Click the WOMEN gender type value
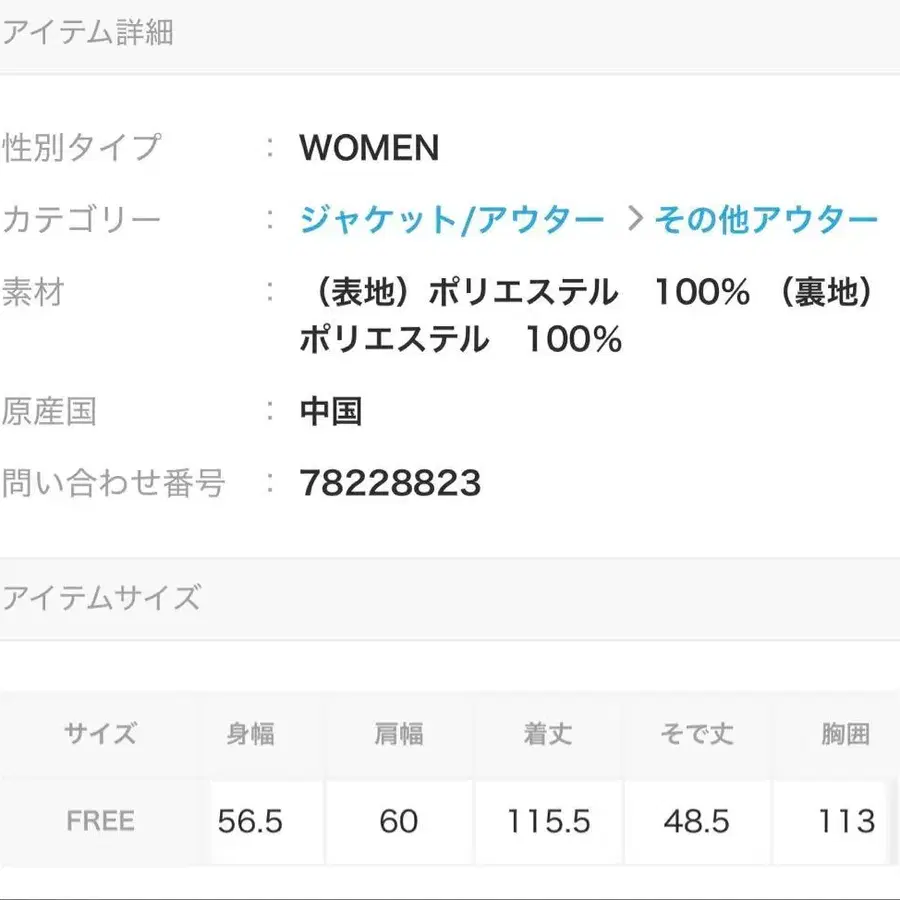 point(369,148)
